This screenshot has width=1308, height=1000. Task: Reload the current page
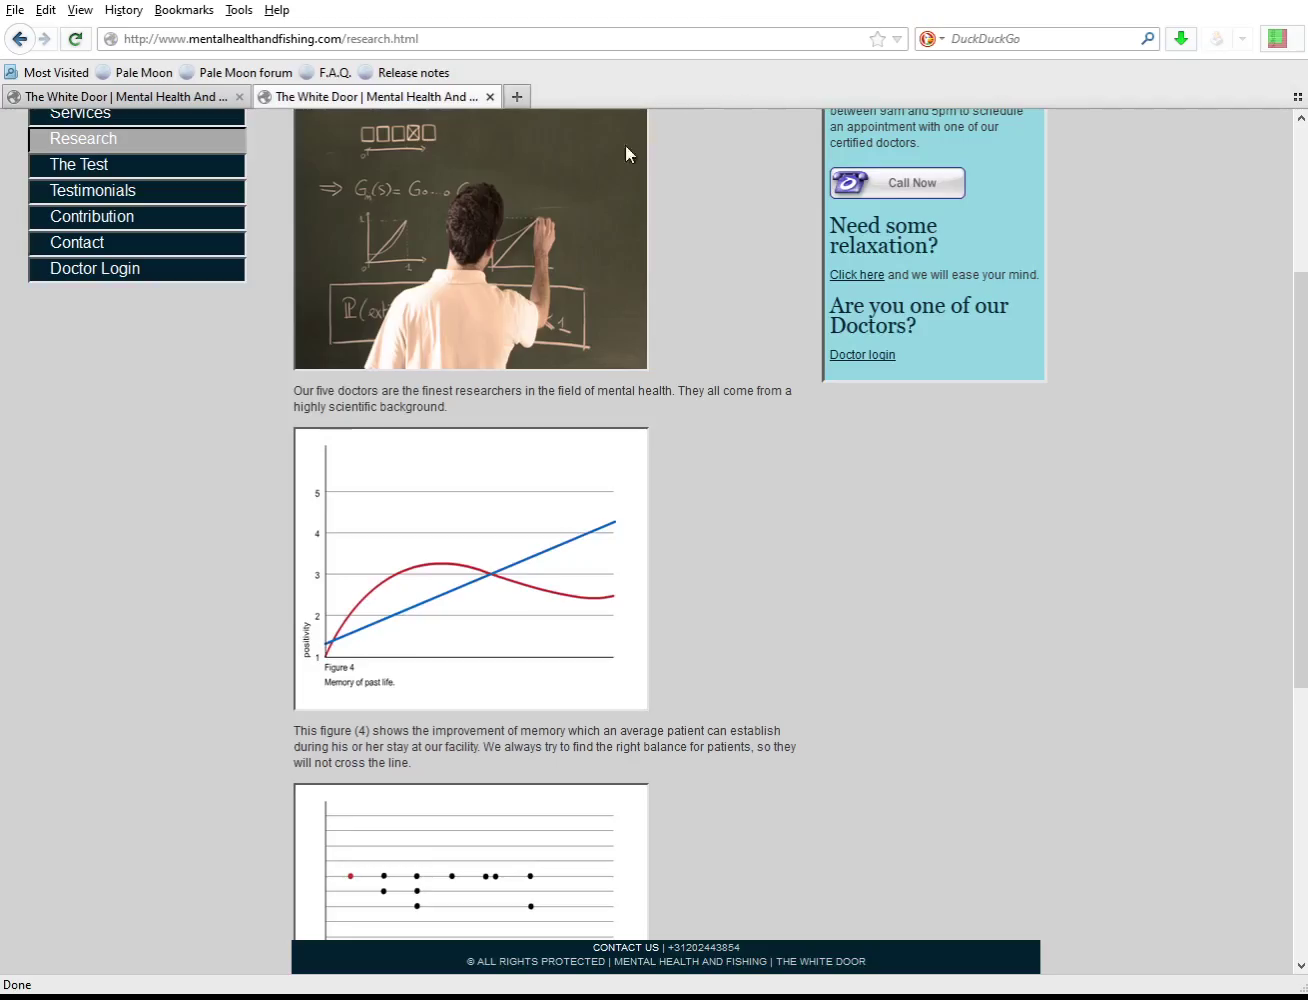[75, 39]
